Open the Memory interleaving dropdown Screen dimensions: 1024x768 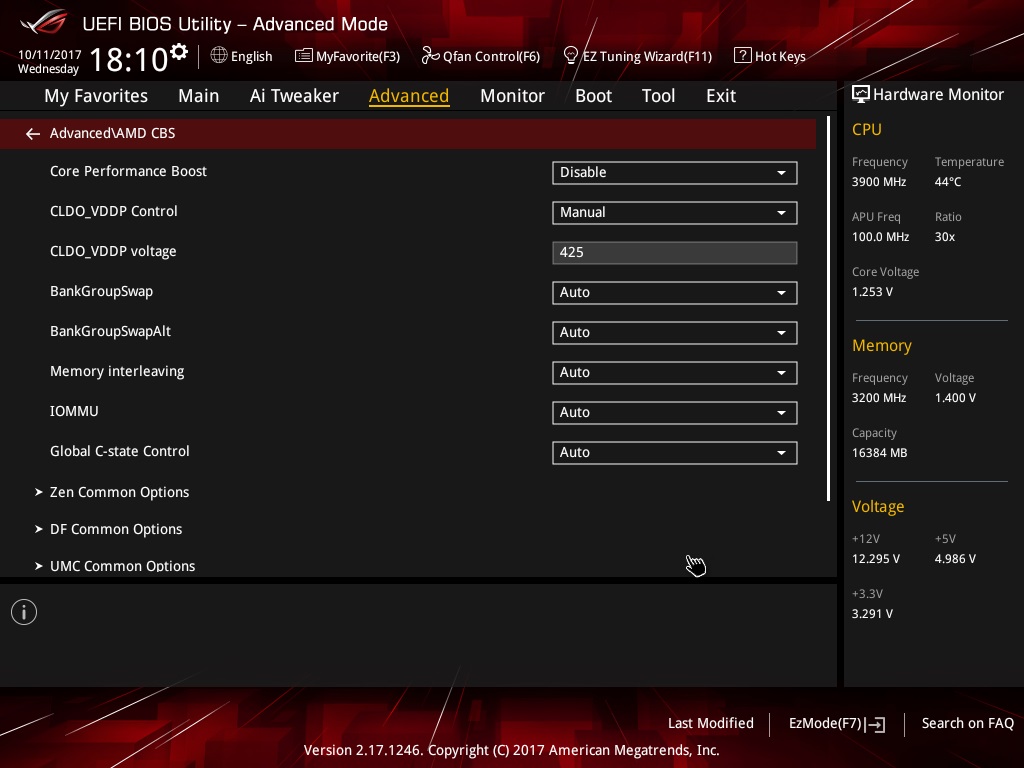pos(675,372)
